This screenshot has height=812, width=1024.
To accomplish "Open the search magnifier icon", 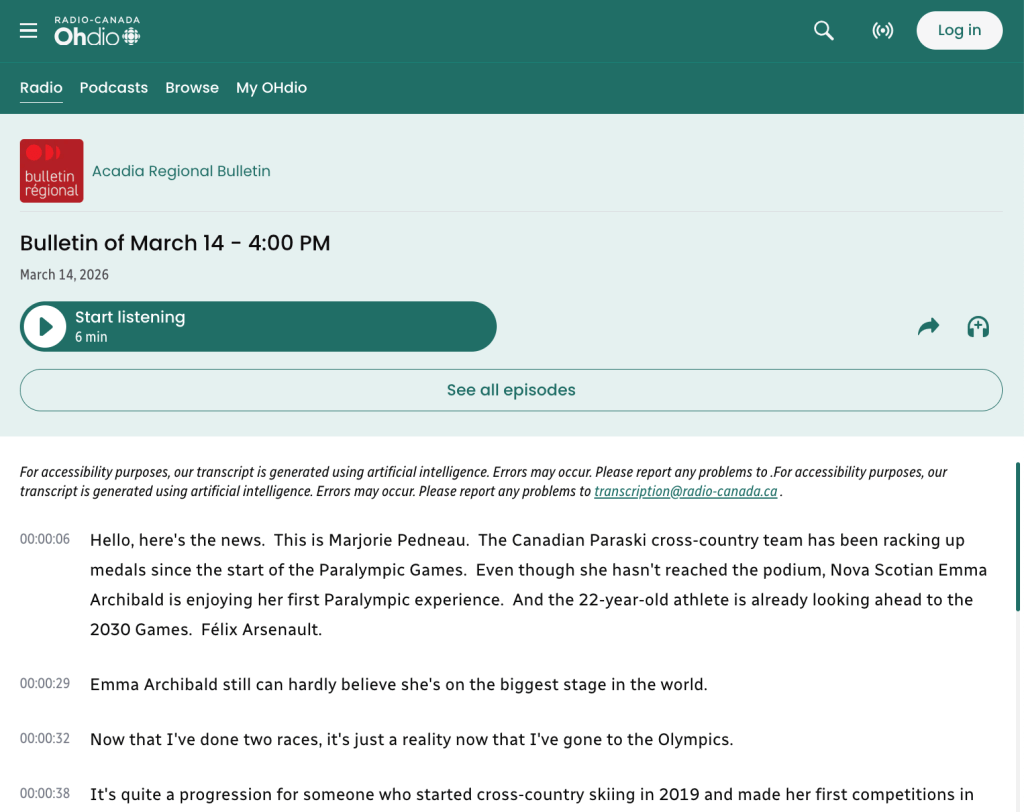I will click(x=824, y=31).
